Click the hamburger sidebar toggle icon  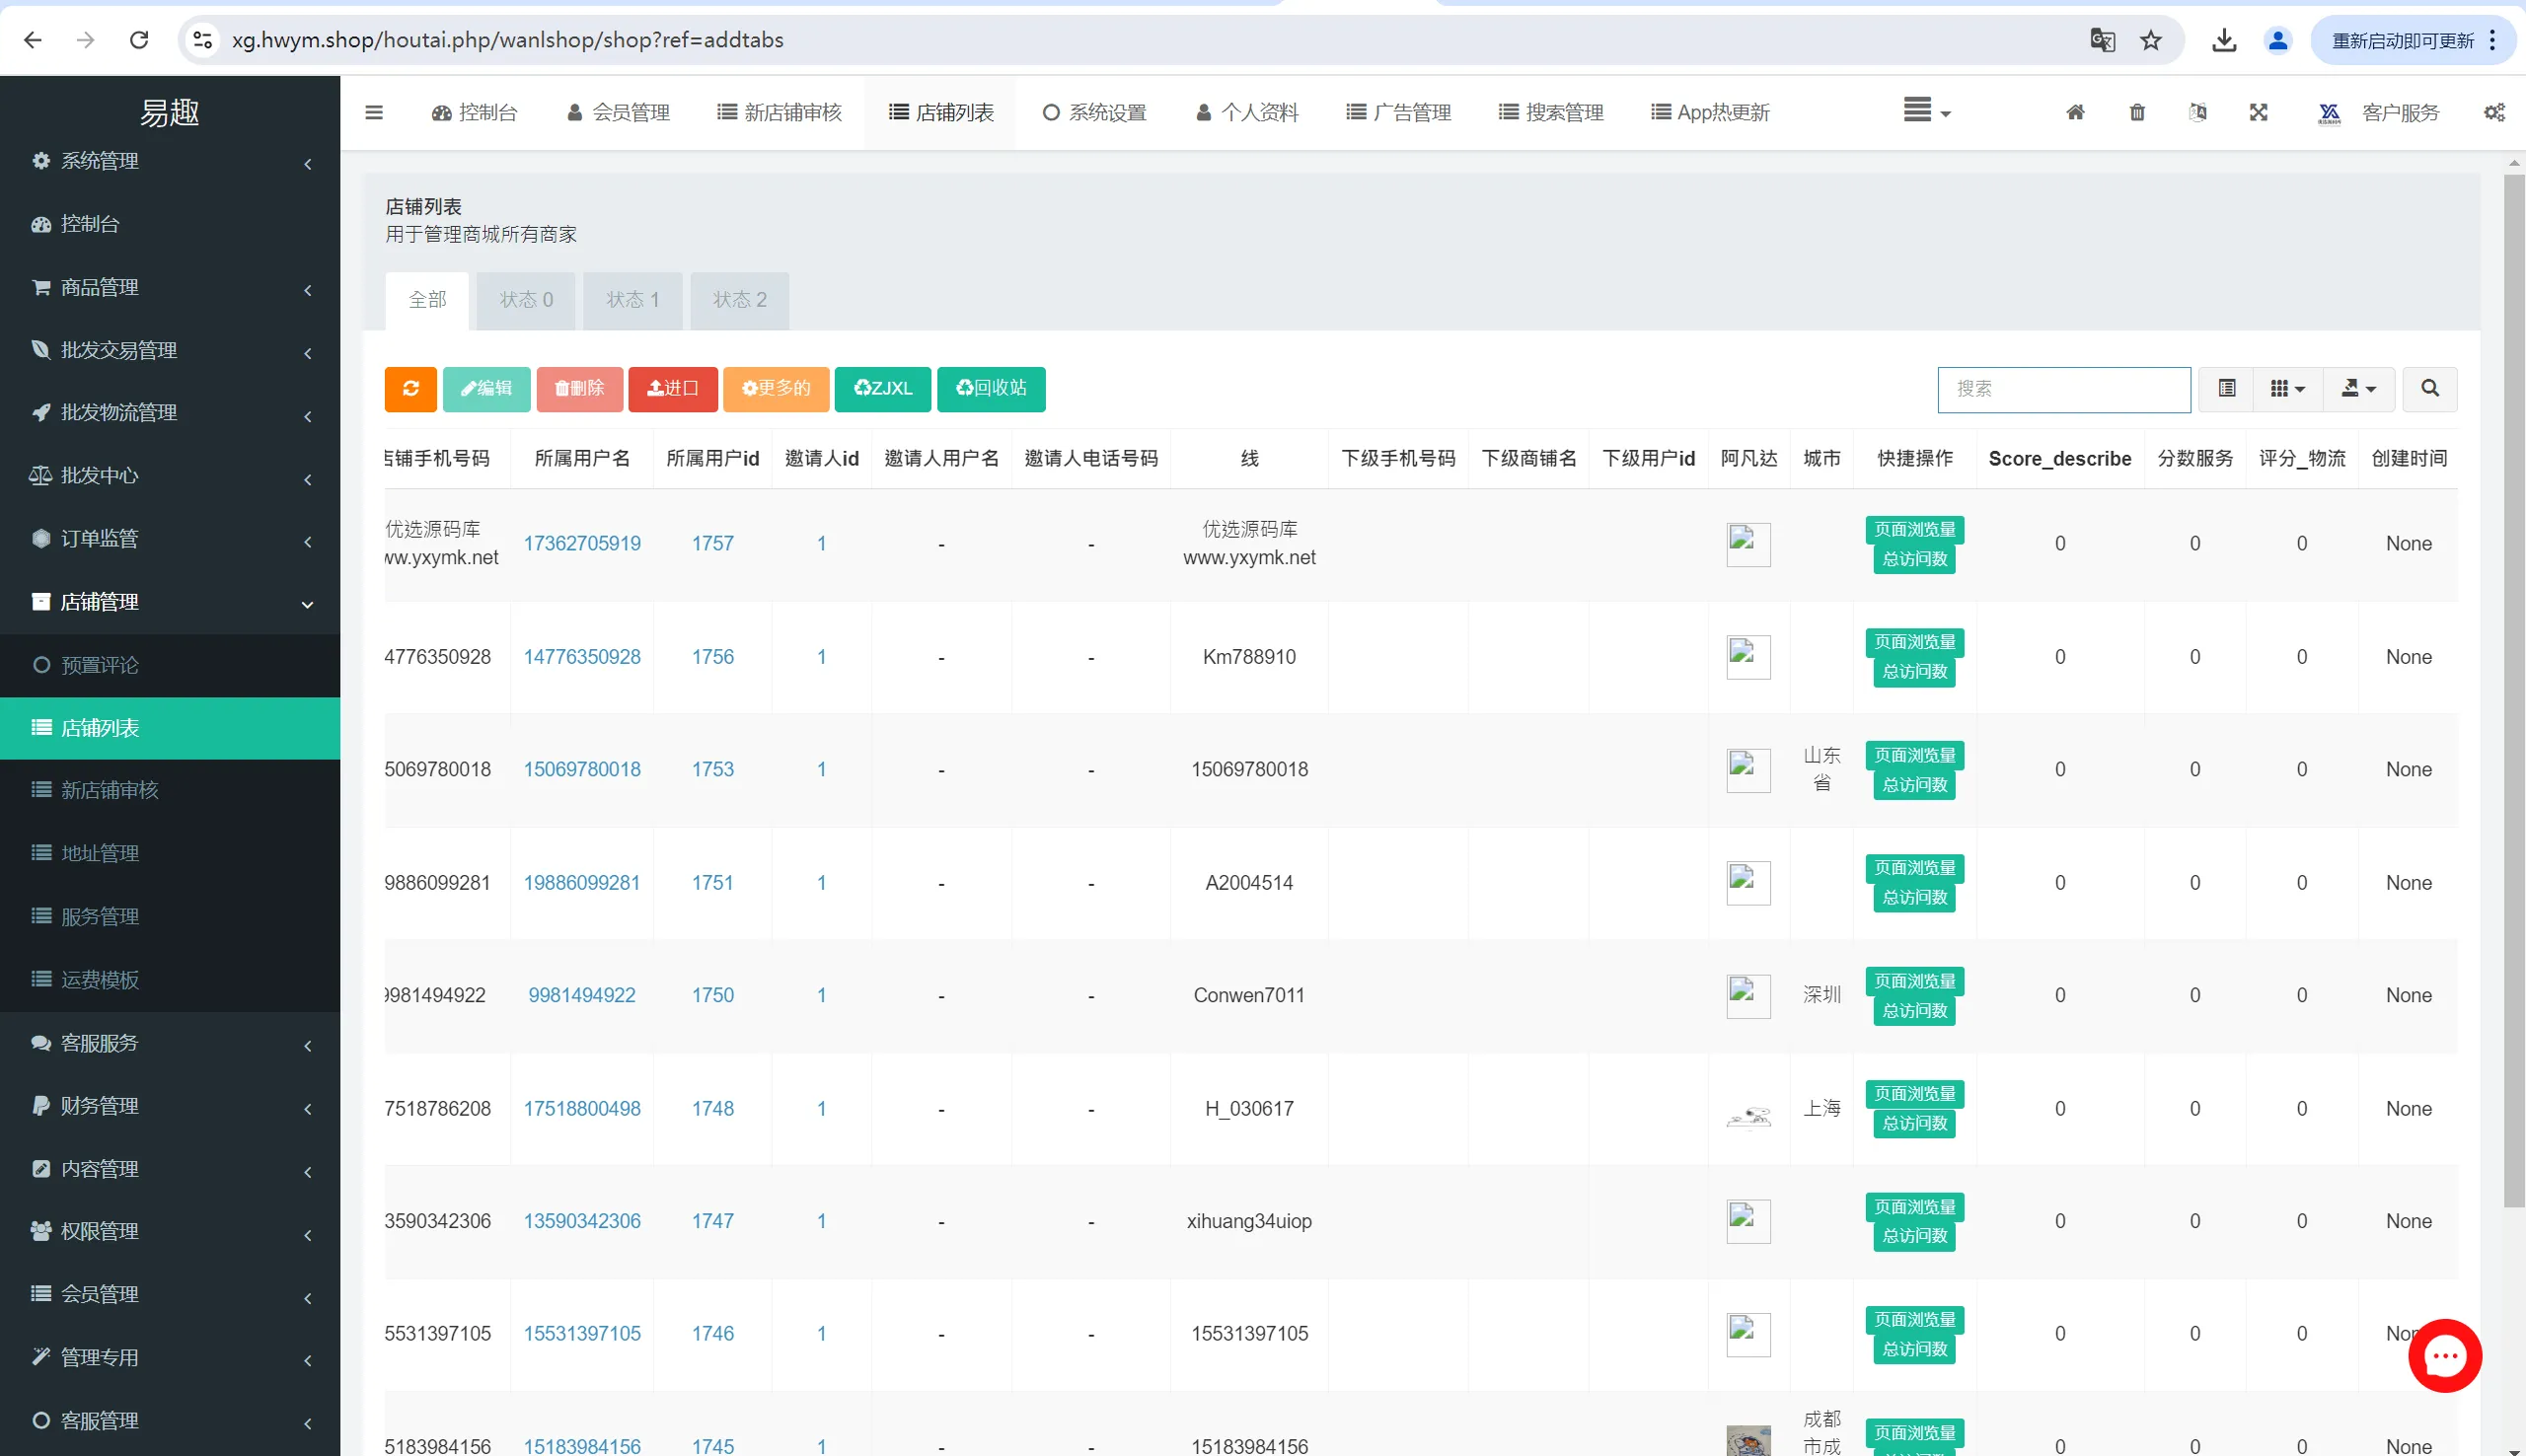point(374,112)
